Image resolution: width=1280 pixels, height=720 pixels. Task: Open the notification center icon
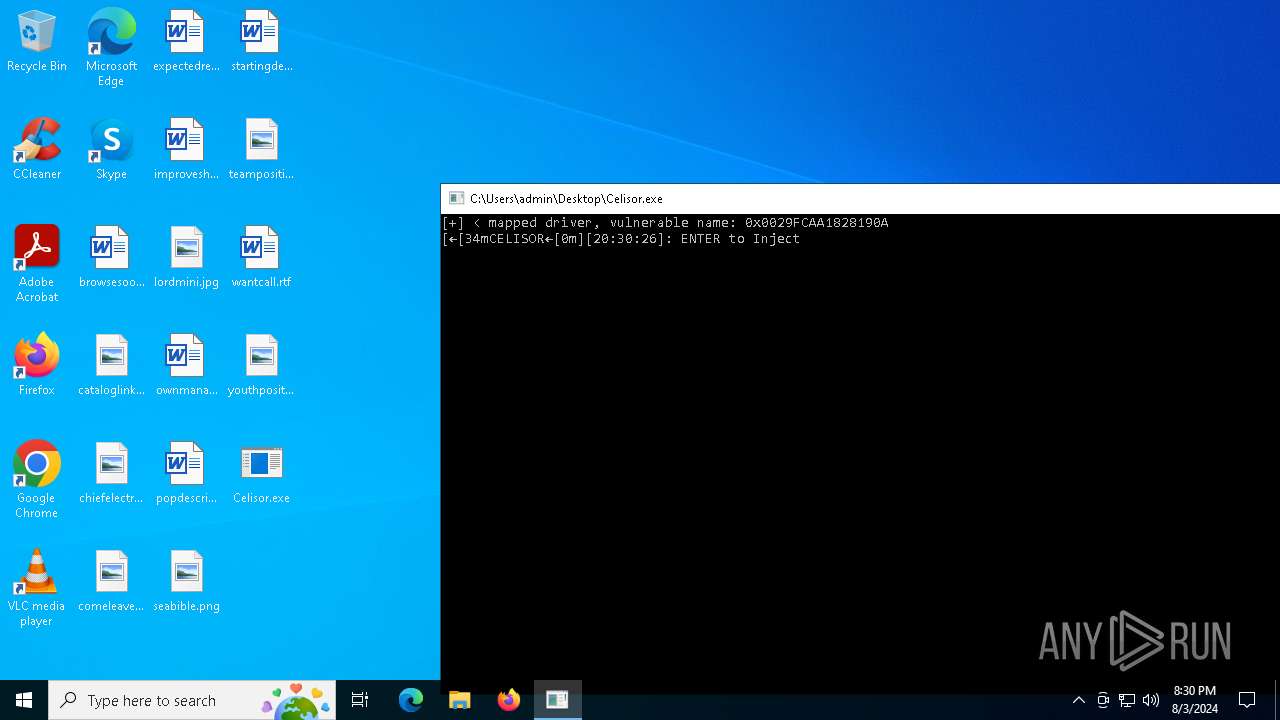[1247, 700]
